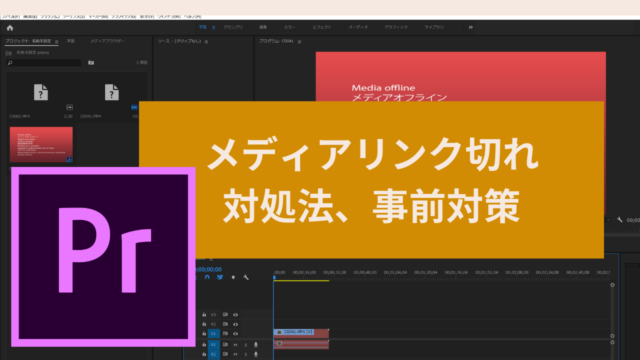Open the メディアブラウザー panel tab
Image resolution: width=640 pixels, height=360 pixels.
pos(107,41)
